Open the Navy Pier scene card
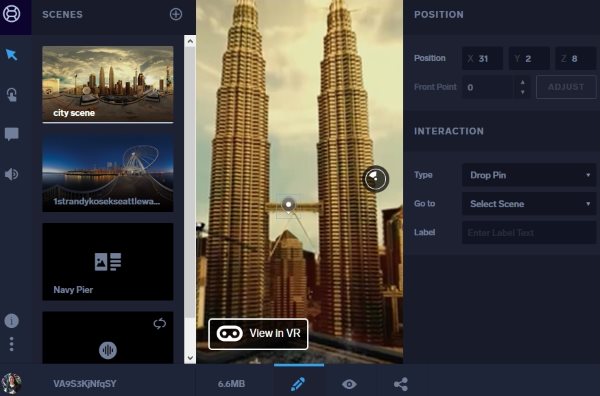Screen dimensions: 600x396 coord(108,262)
